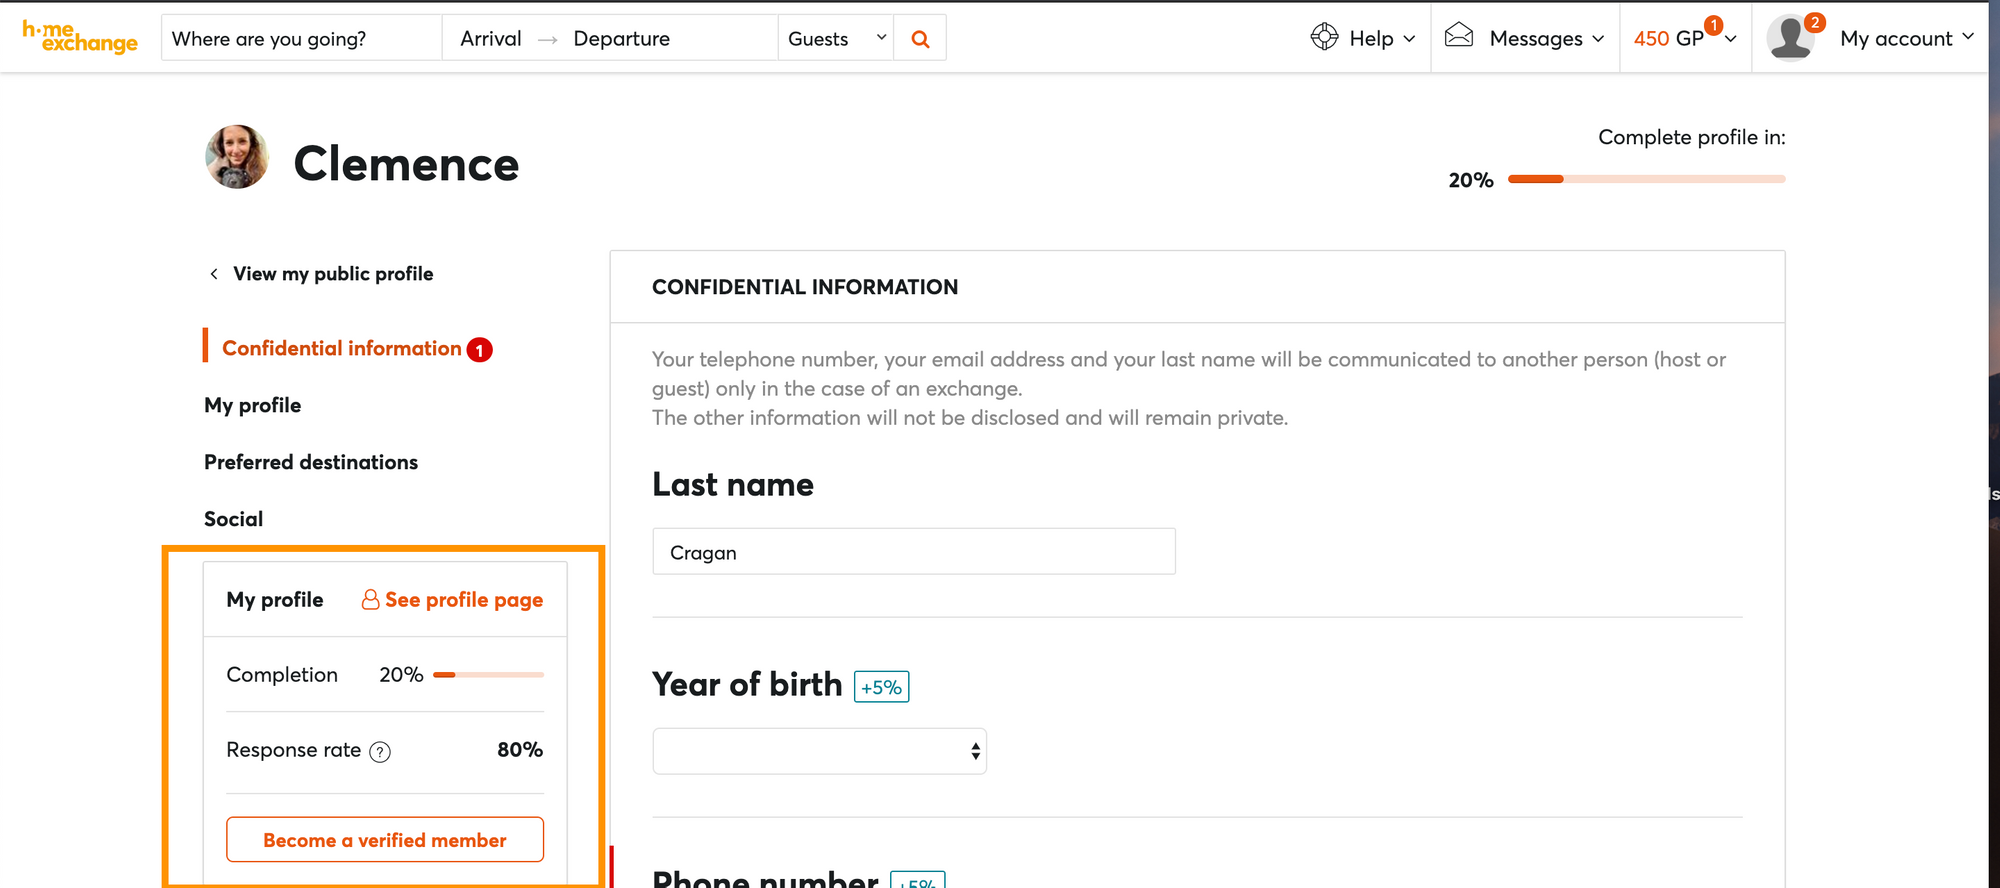Click the Response rate question mark icon
This screenshot has width=2000, height=888.
click(x=380, y=752)
